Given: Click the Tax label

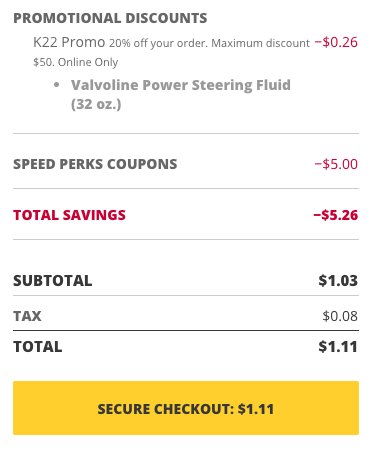Looking at the screenshot, I should click(x=27, y=316).
